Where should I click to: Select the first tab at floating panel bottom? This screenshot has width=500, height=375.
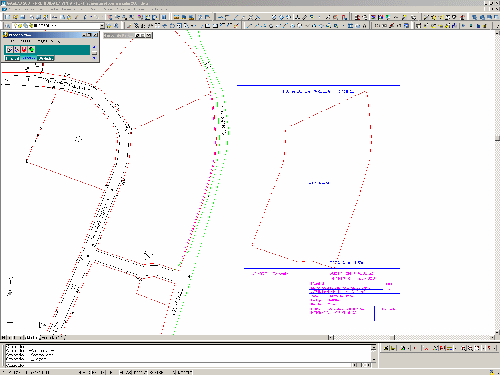[x=12, y=58]
